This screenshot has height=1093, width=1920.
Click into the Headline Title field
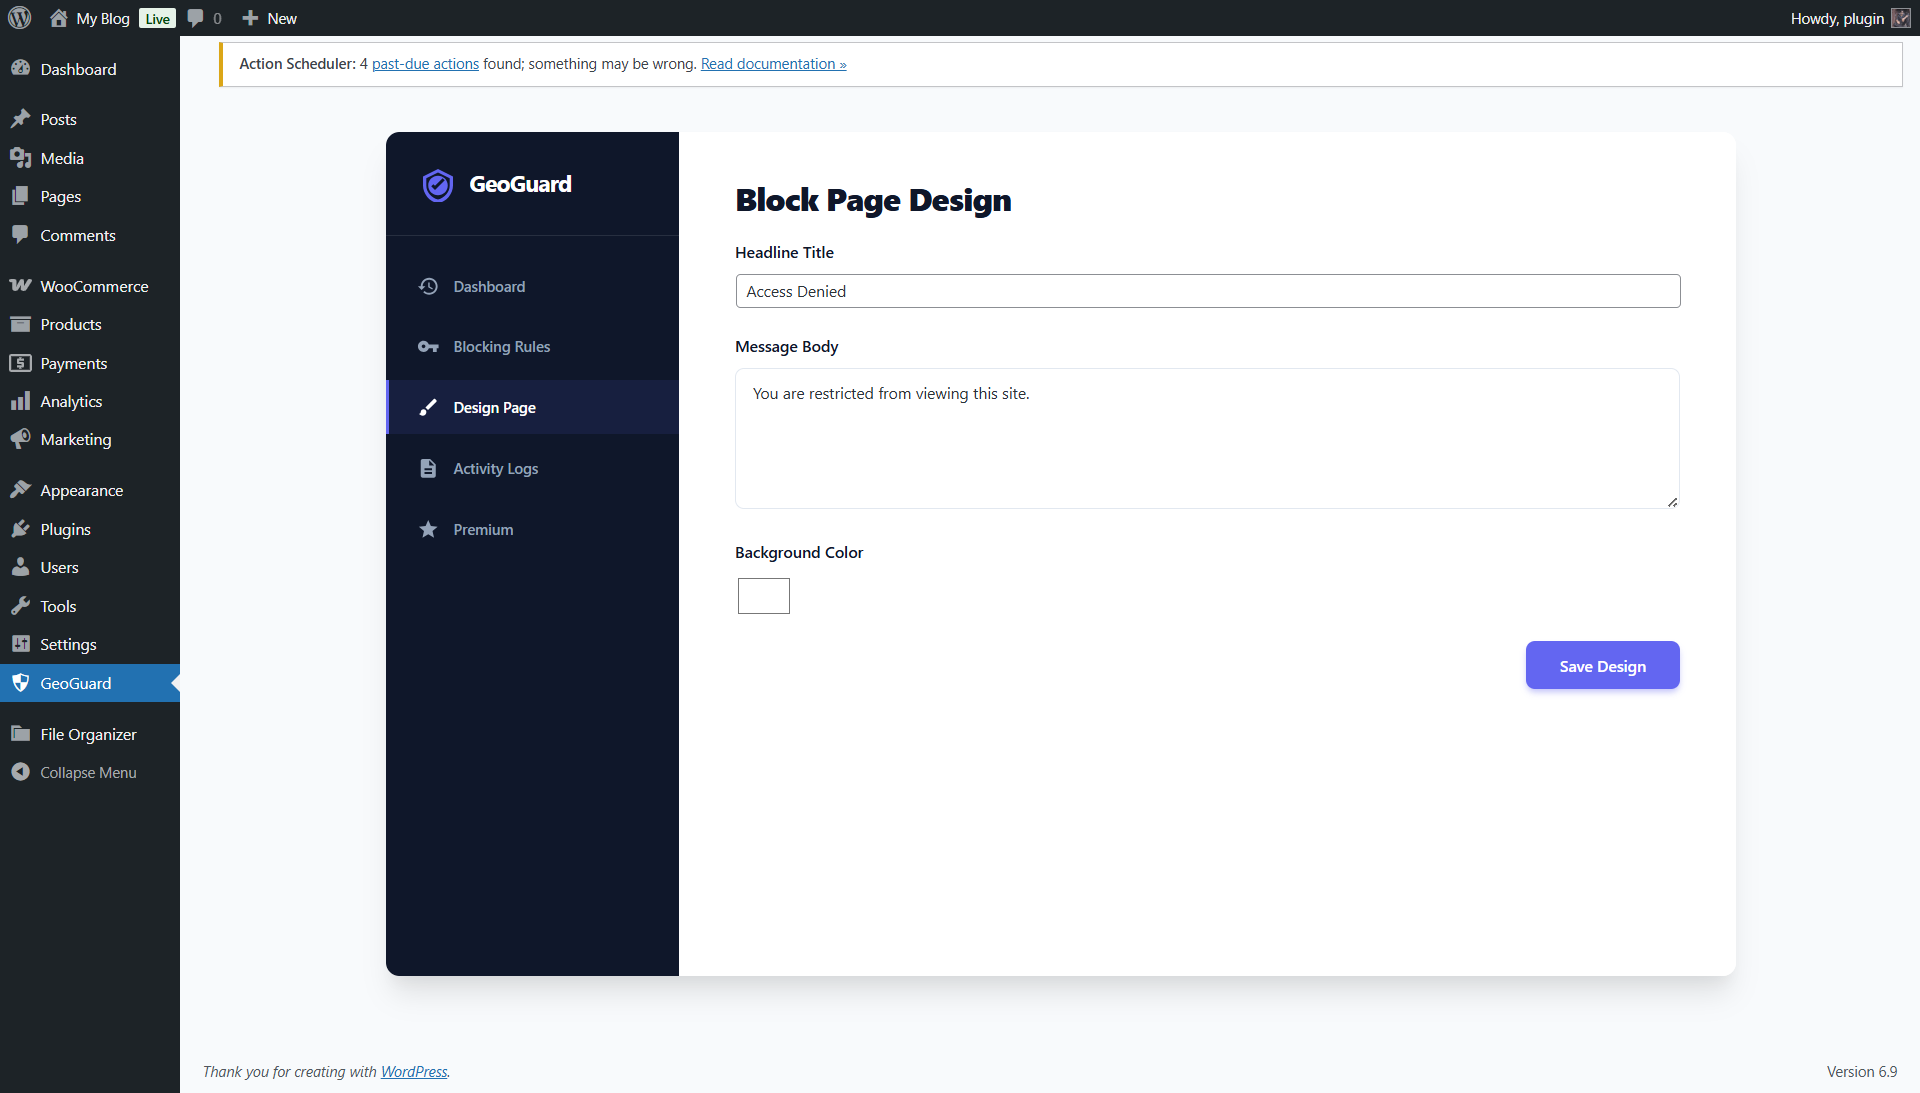1207,291
